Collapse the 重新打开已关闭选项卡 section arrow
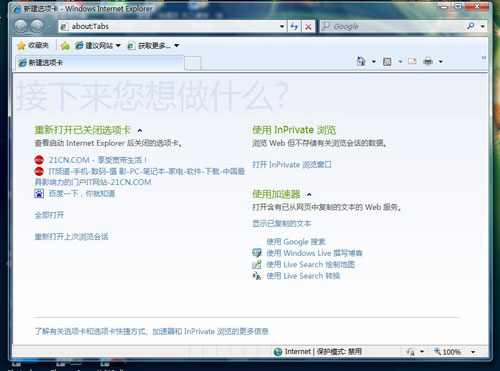This screenshot has height=371, width=500. pos(140,131)
